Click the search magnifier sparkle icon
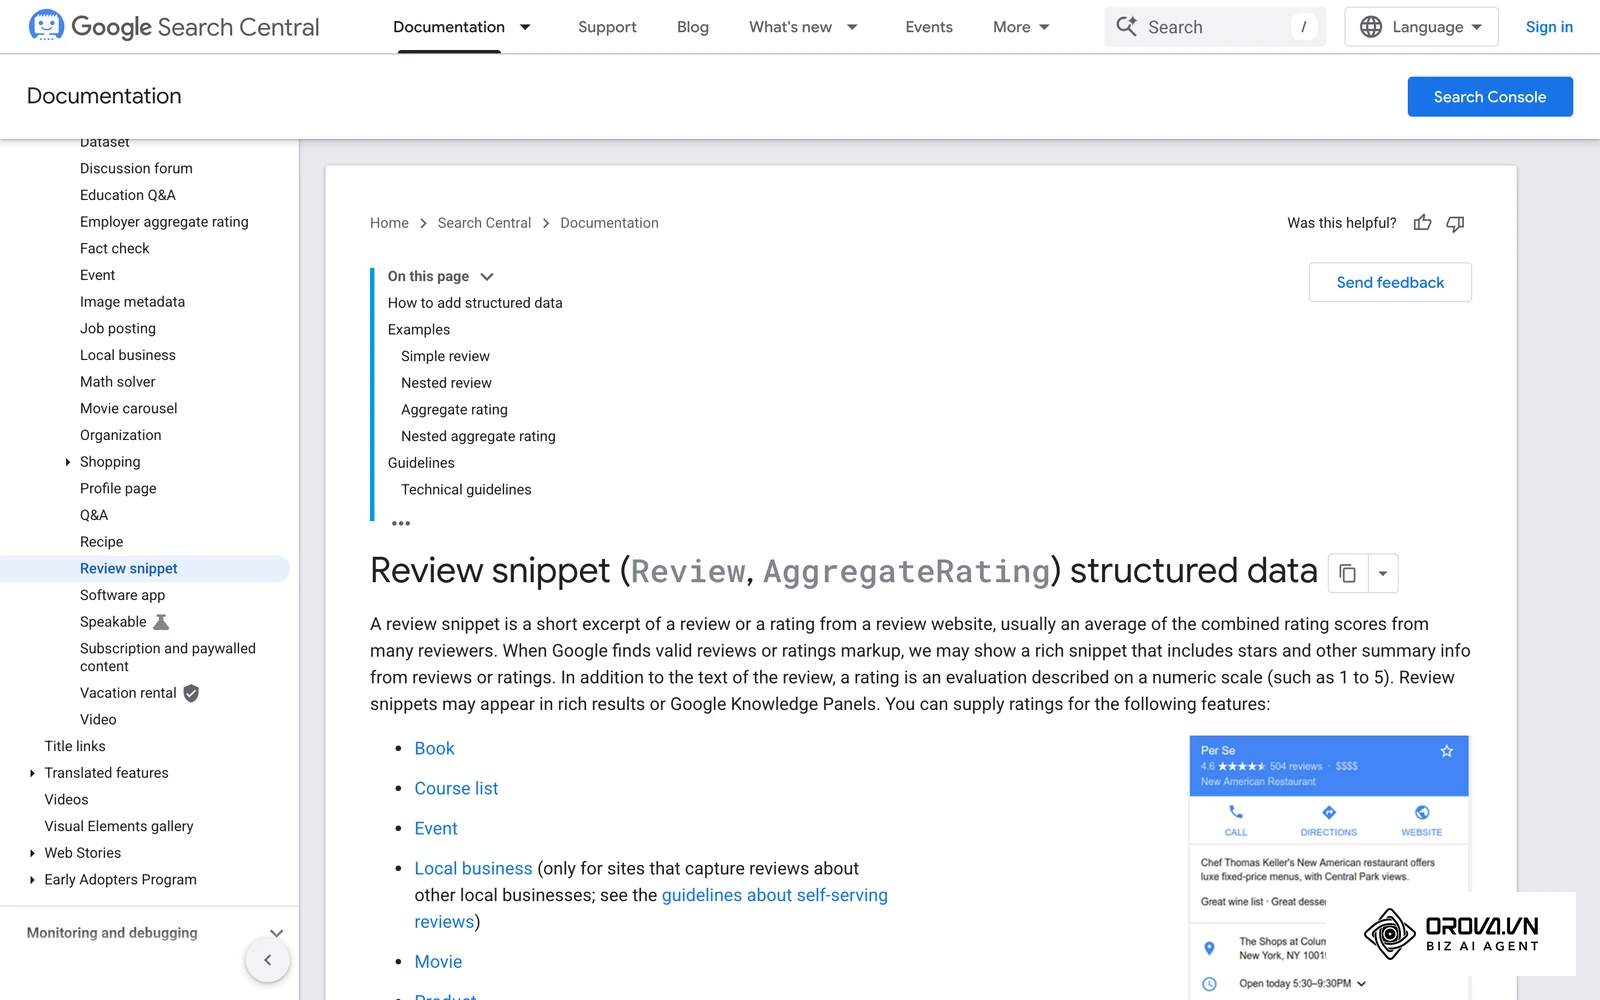This screenshot has width=1600, height=1000. tap(1127, 27)
